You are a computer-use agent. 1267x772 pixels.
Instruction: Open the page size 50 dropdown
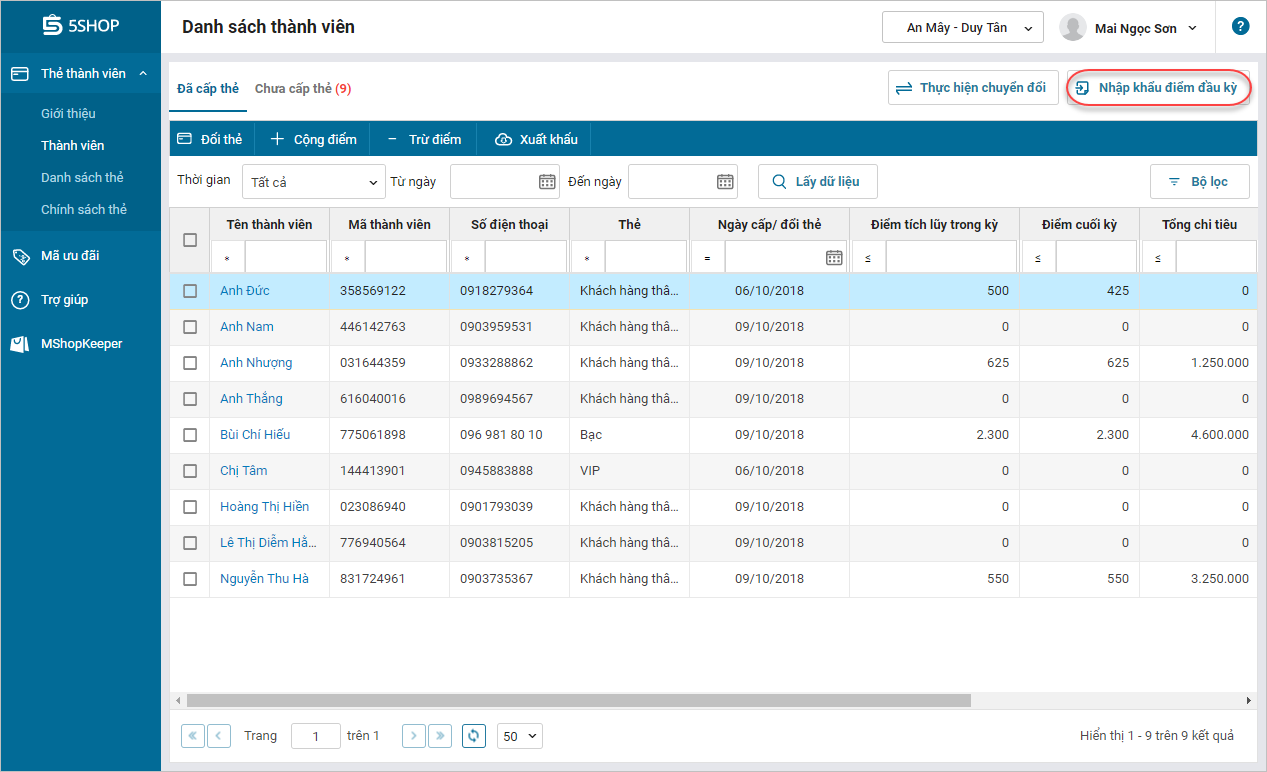pyautogui.click(x=519, y=736)
